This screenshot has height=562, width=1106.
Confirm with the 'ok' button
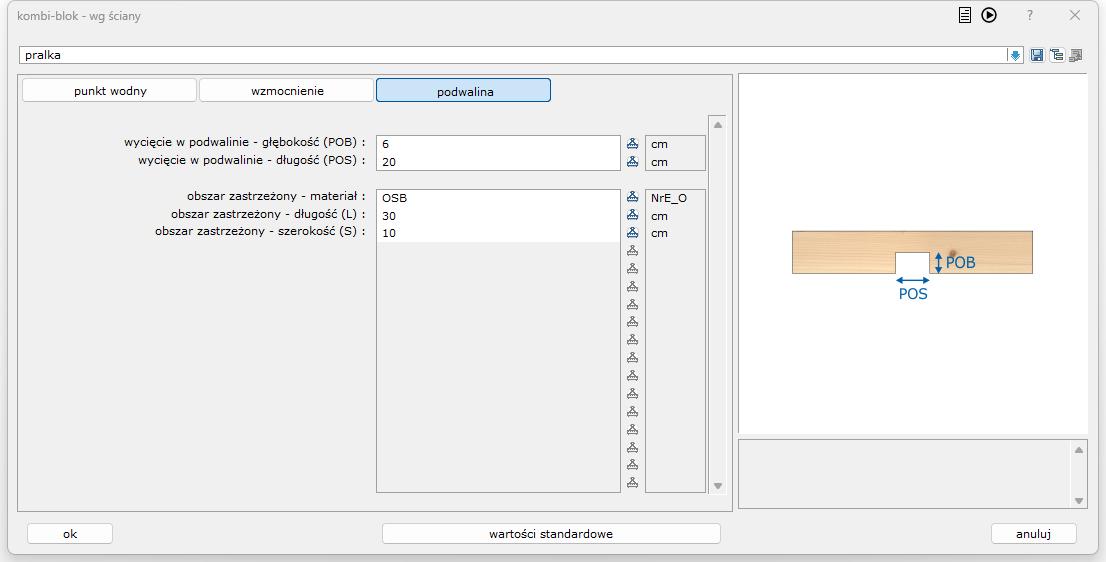click(70, 534)
